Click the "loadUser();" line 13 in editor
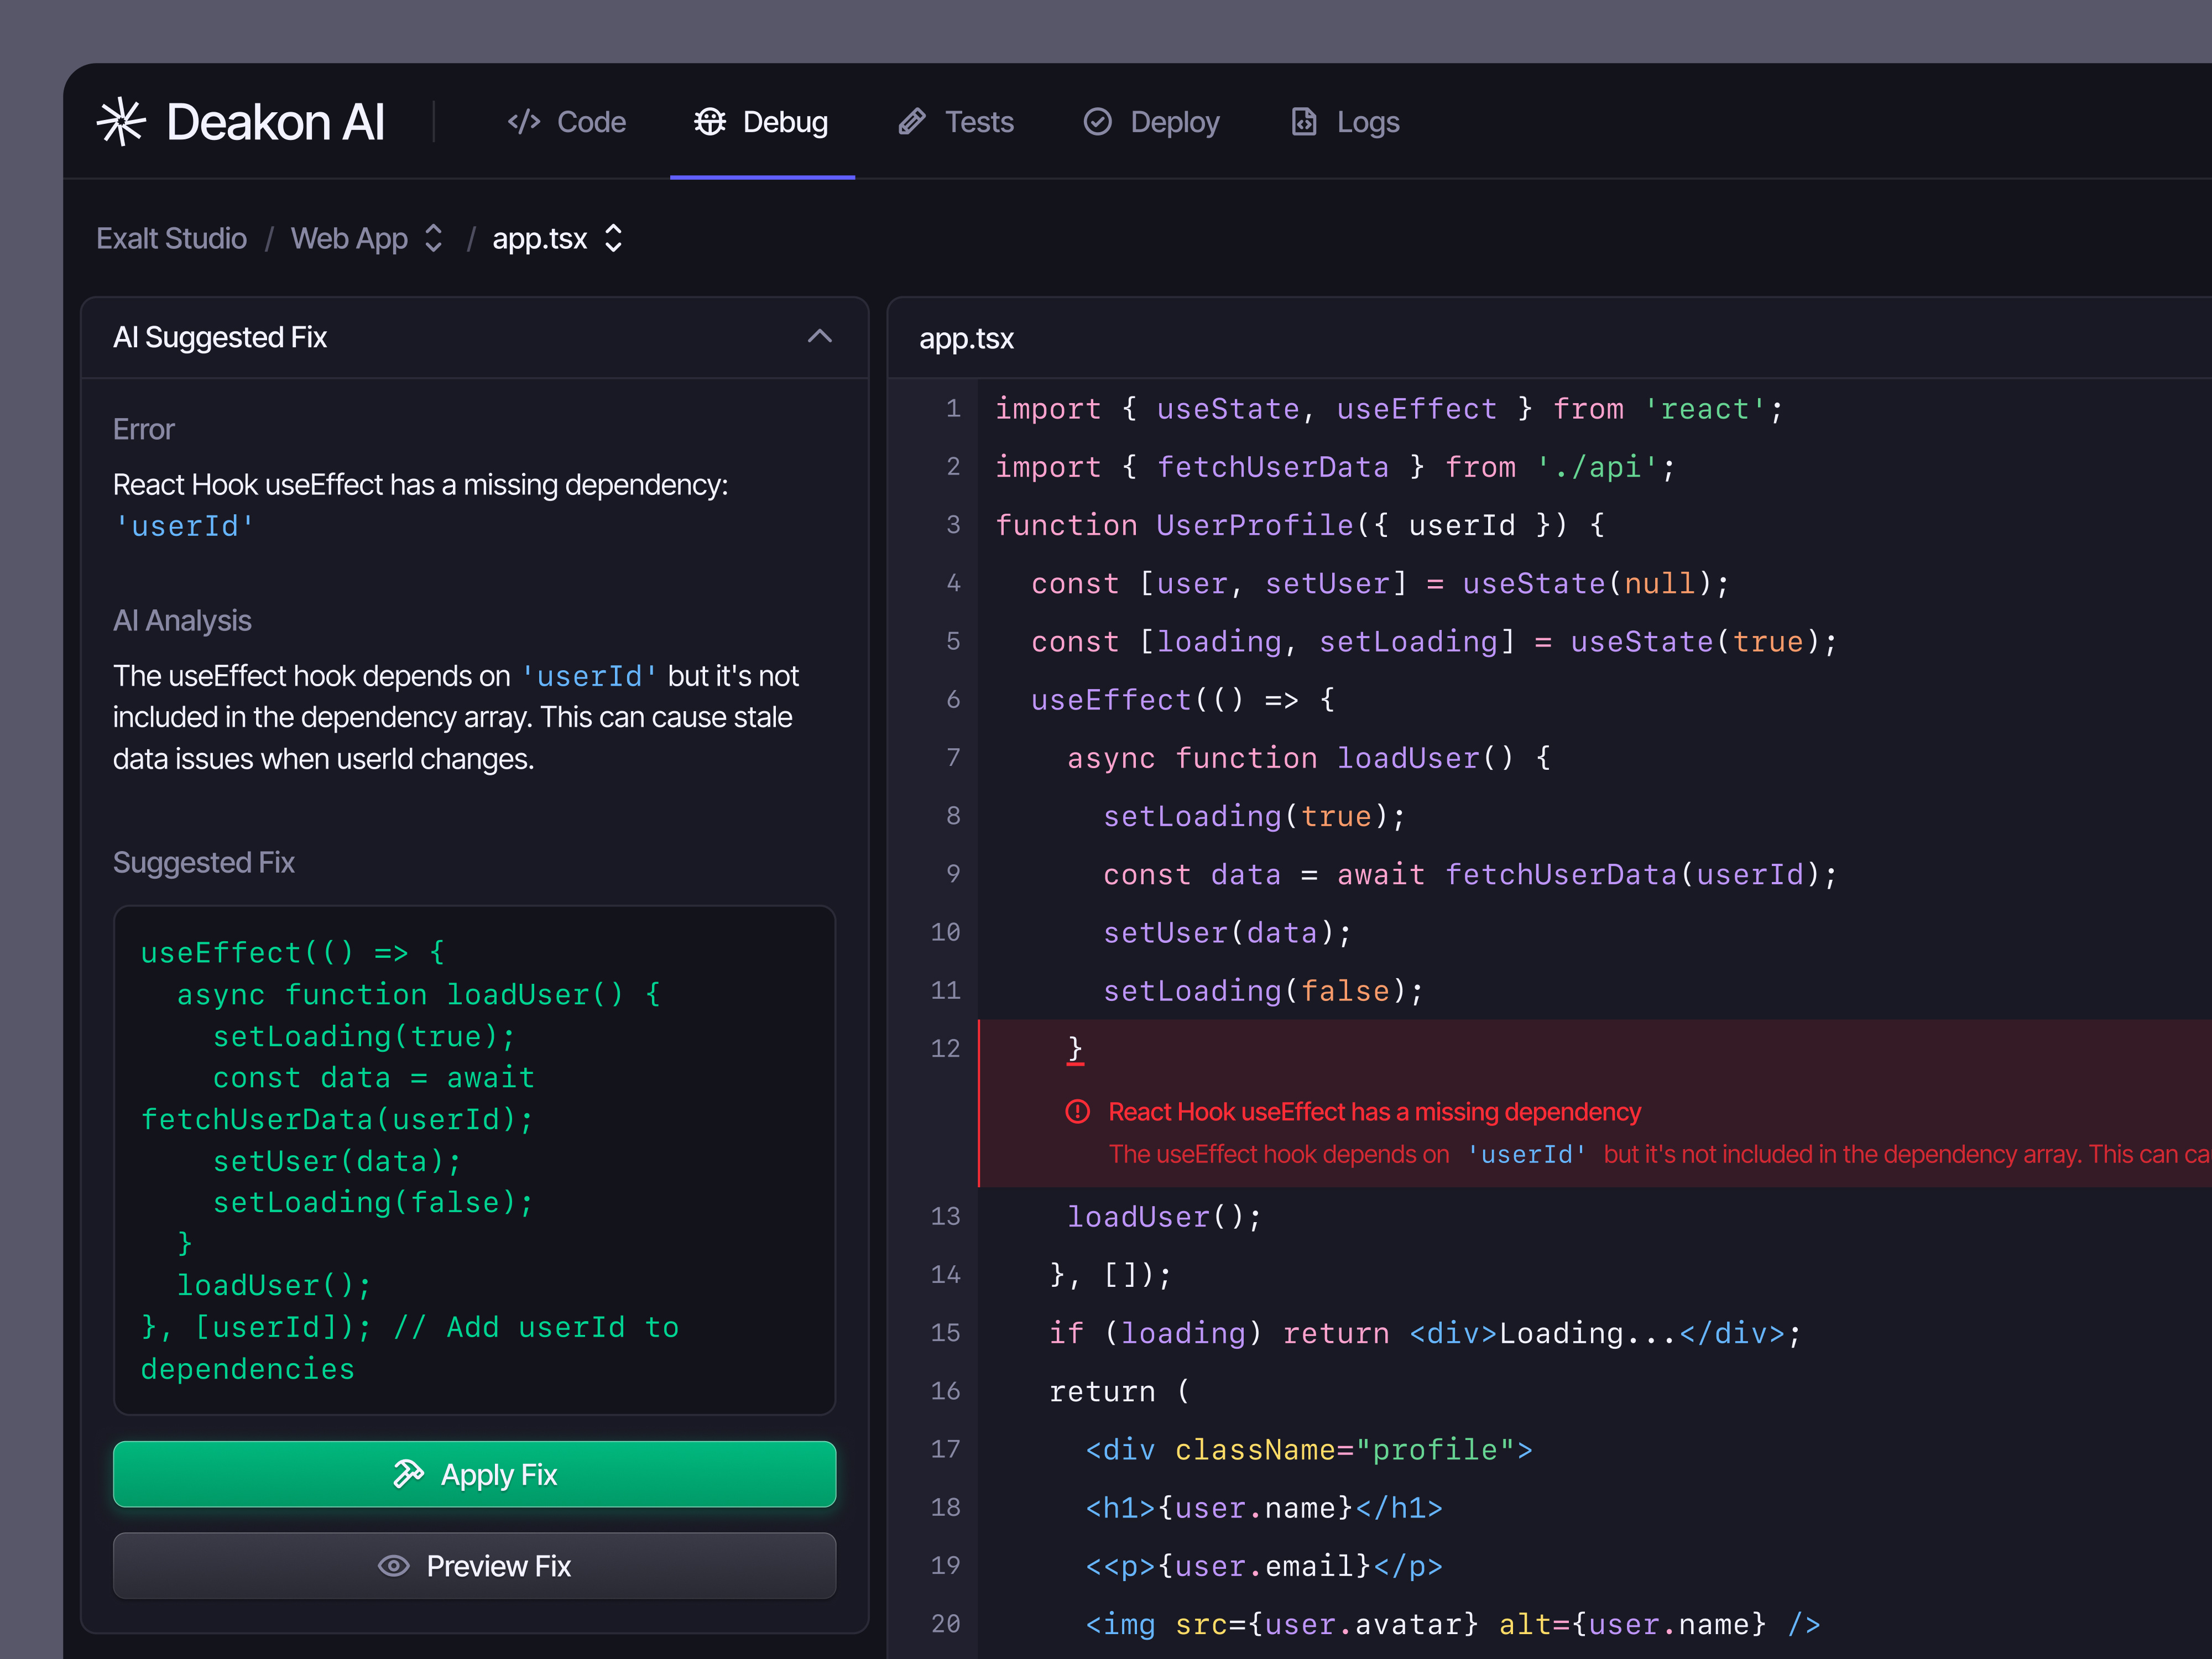Viewport: 2212px width, 1659px height. click(x=1164, y=1217)
